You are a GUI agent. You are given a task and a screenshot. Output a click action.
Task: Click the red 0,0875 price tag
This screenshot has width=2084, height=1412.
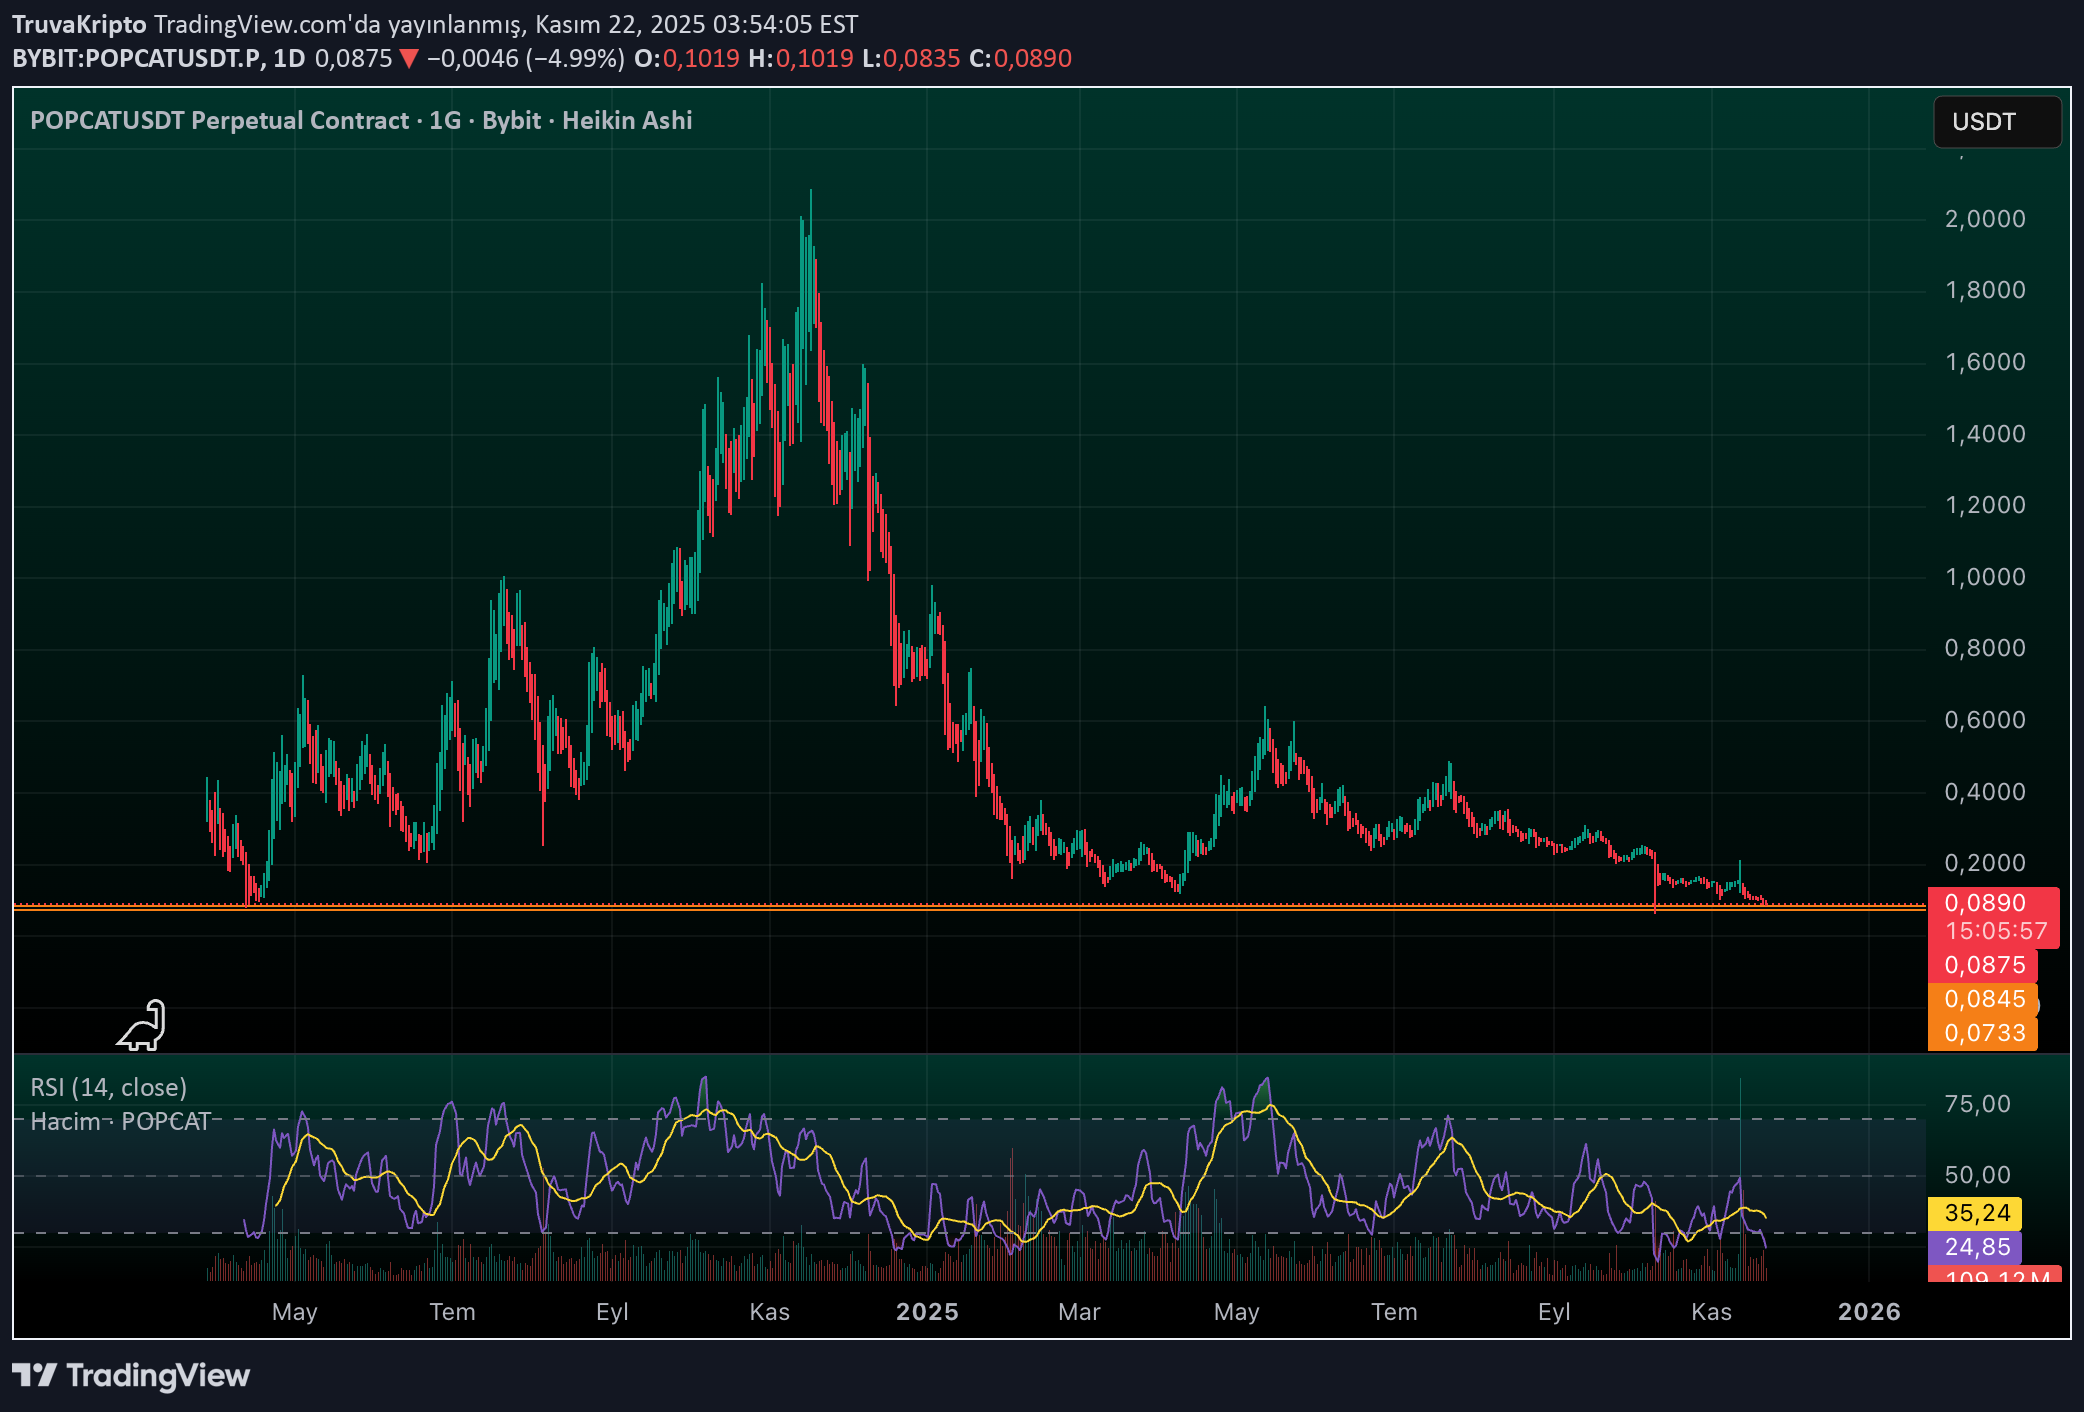click(1984, 965)
